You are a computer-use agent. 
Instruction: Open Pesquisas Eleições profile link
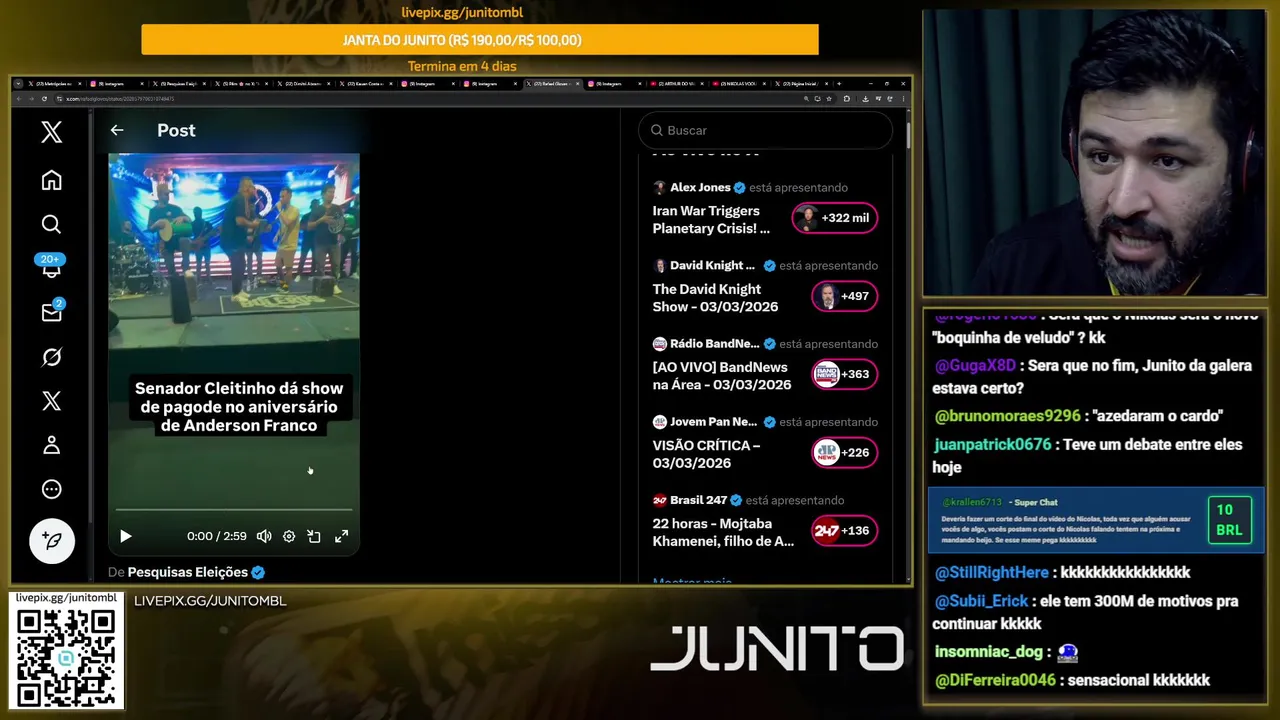point(188,572)
